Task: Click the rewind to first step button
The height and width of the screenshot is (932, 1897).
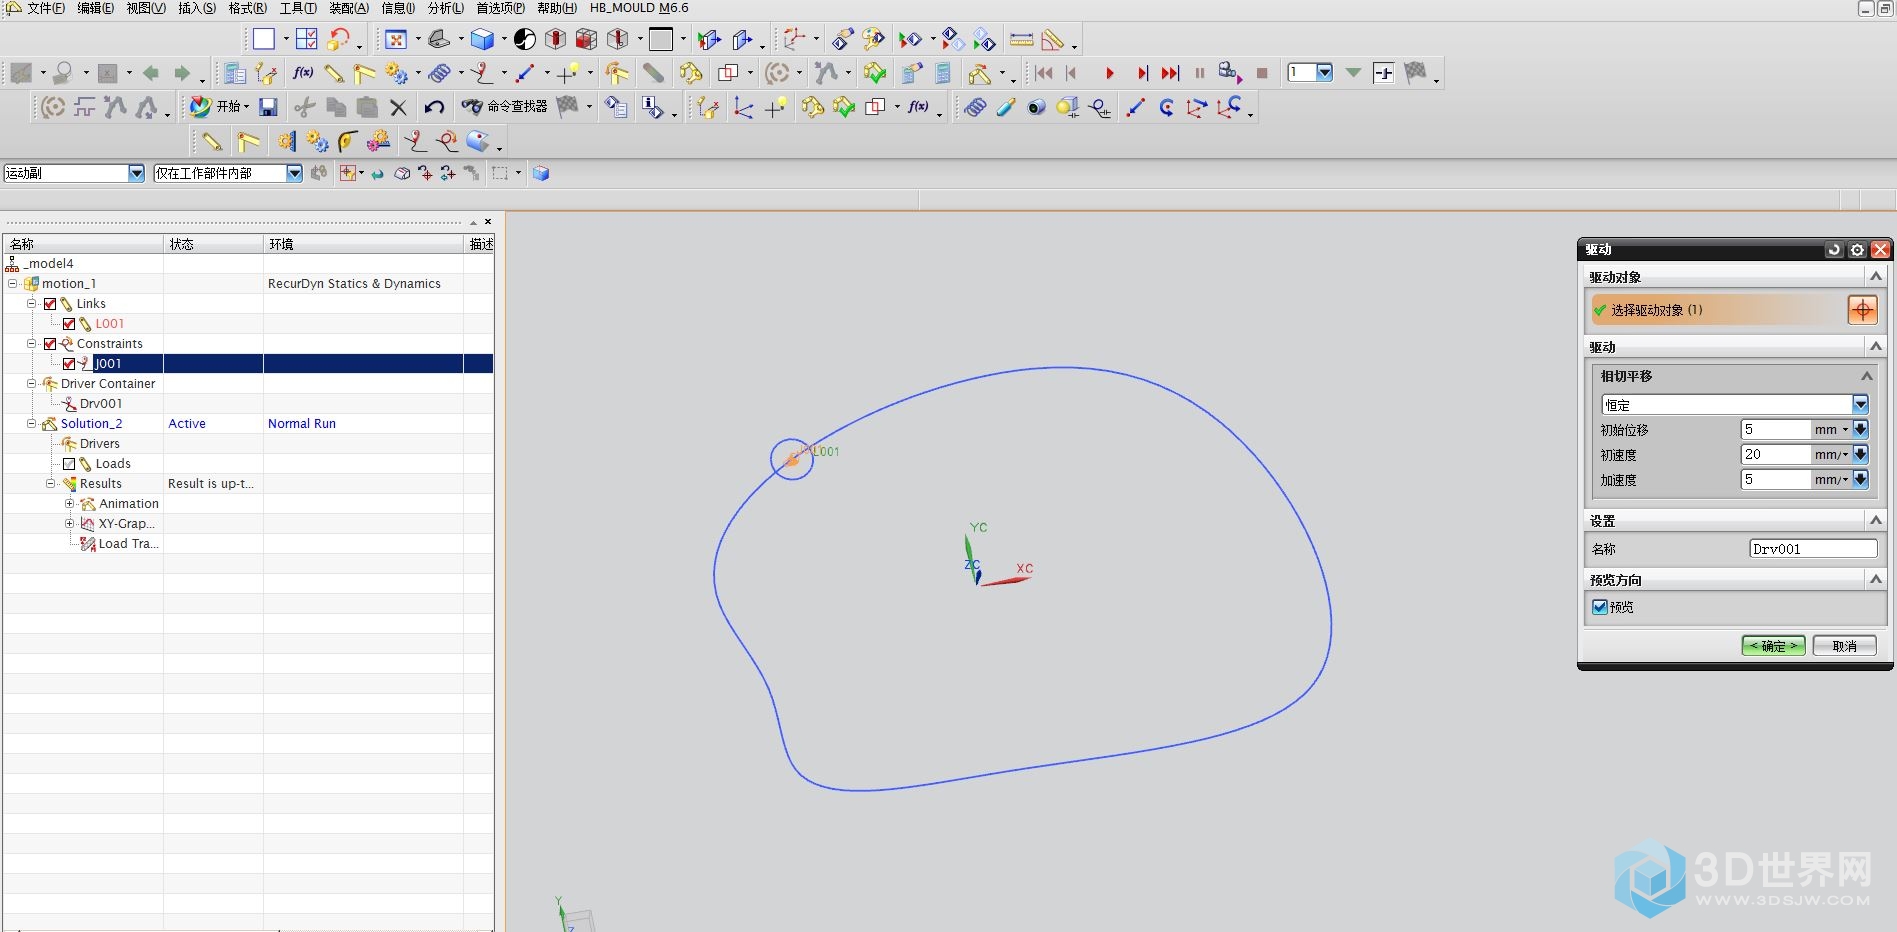Action: 1043,73
